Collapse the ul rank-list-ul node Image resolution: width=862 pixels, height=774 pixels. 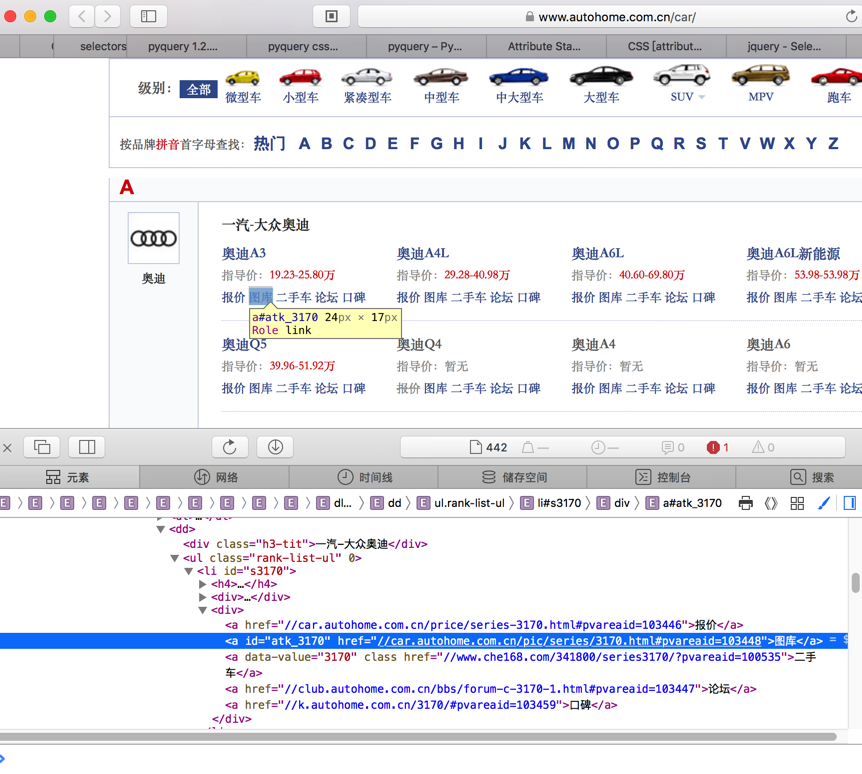tap(174, 558)
